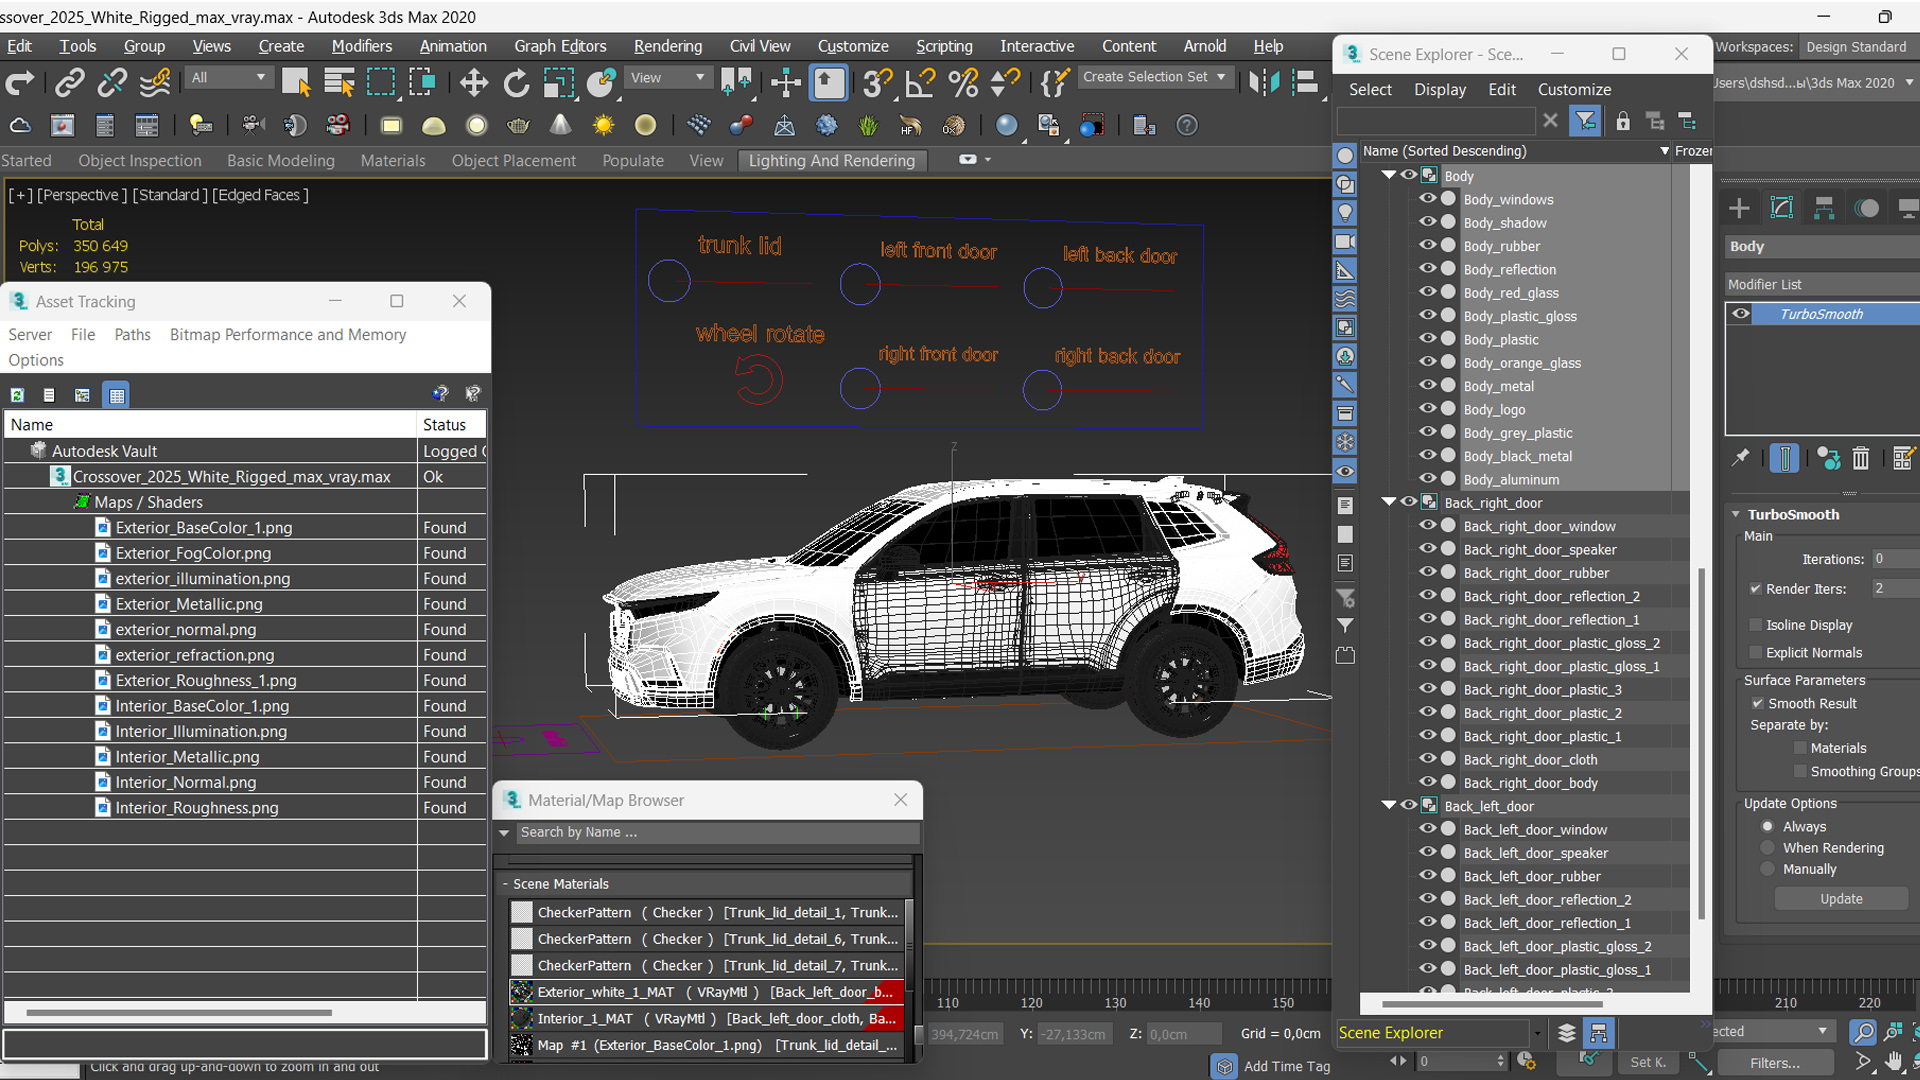Open Graph Editors menu
This screenshot has height=1080, width=1920.
coord(560,46)
